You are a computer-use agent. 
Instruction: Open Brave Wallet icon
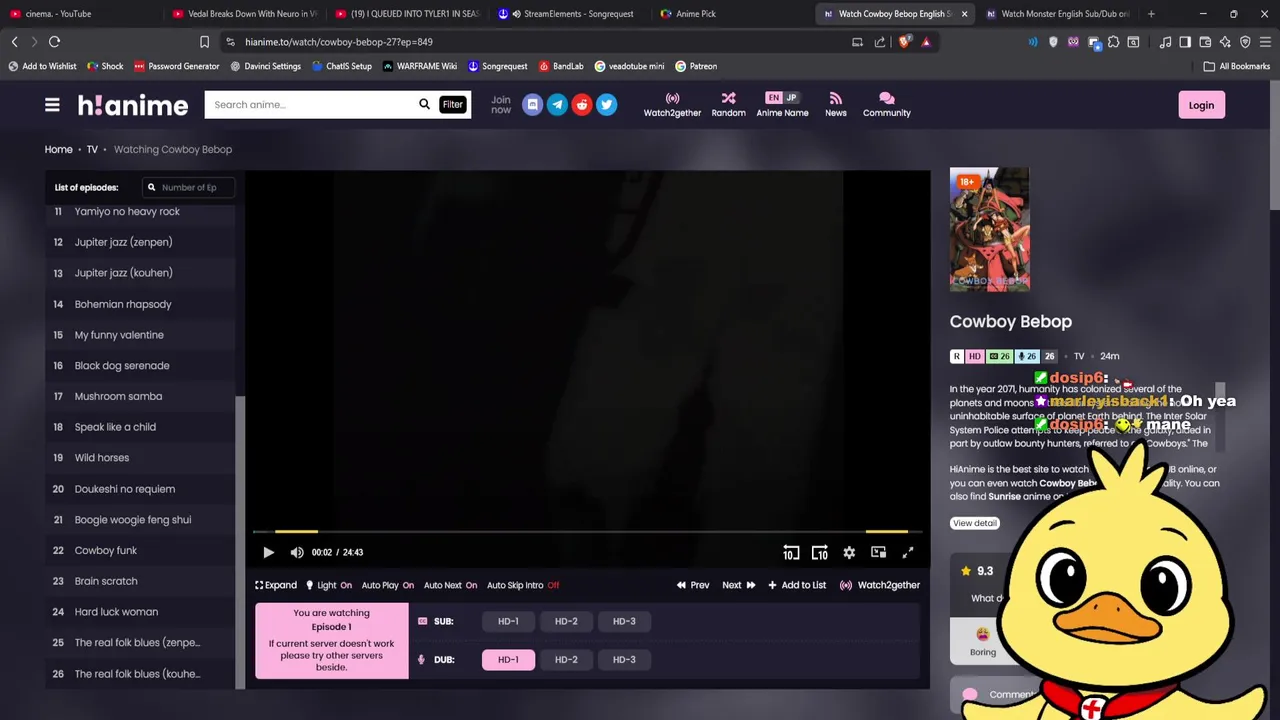(x=1205, y=42)
